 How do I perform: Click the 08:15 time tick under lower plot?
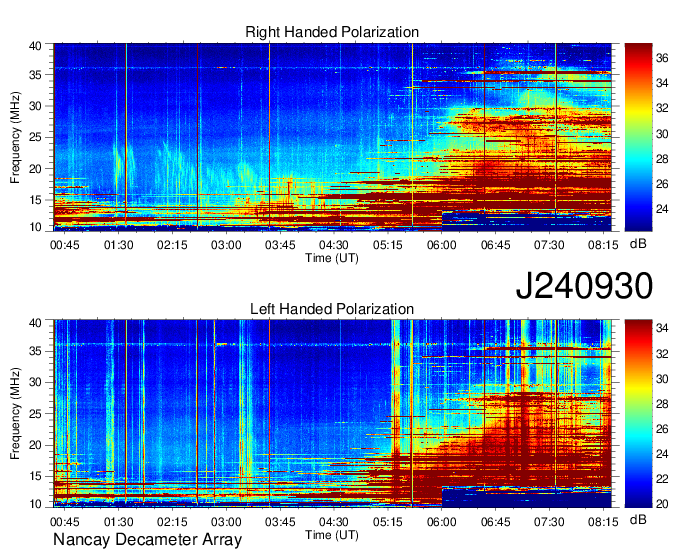pos(603,522)
